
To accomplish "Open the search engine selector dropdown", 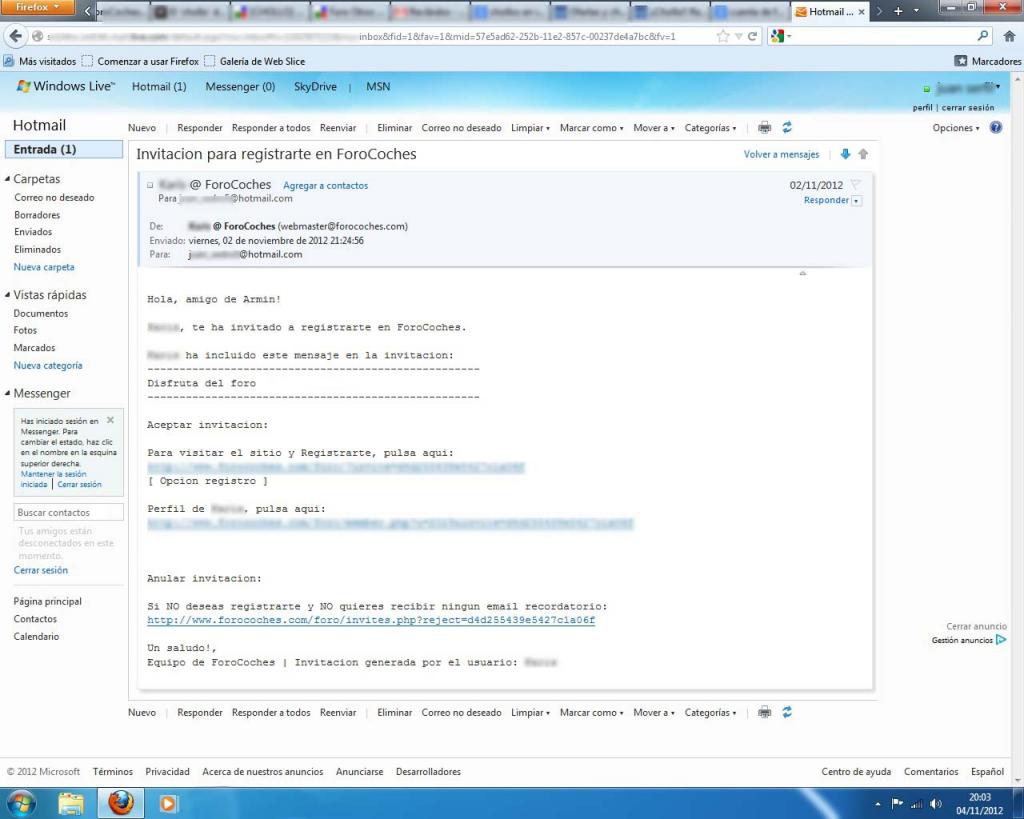I will 780,37.
